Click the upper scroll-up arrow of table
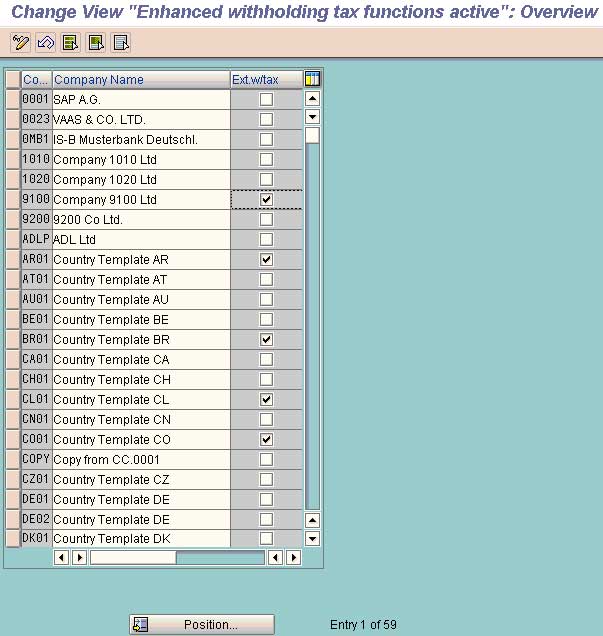Viewport: 603px width, 636px height. [312, 99]
